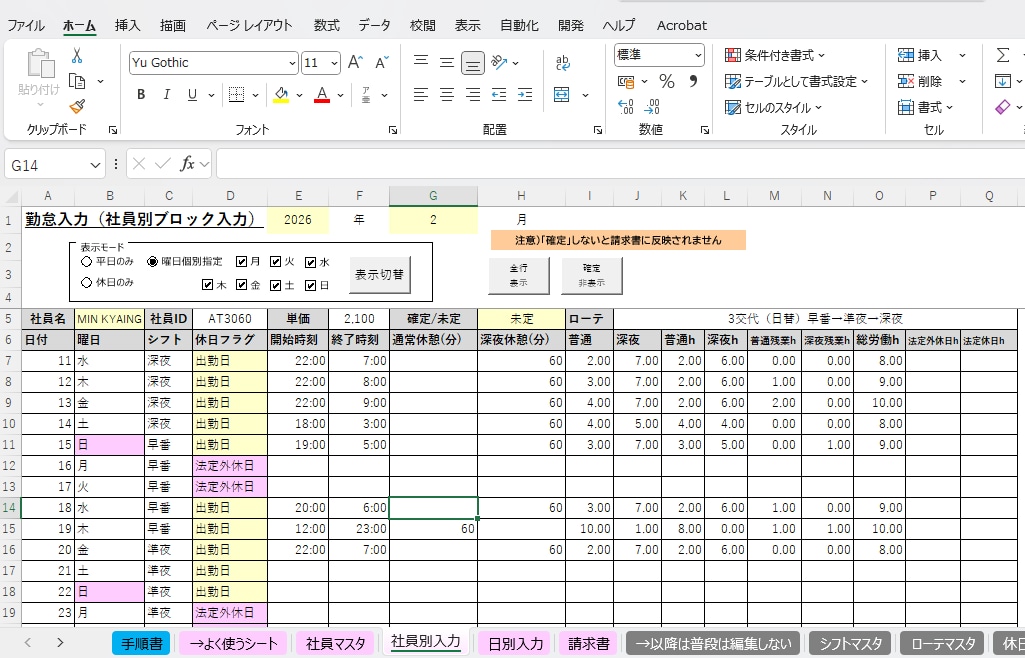Uncheck the 土 checkbox

[275, 286]
